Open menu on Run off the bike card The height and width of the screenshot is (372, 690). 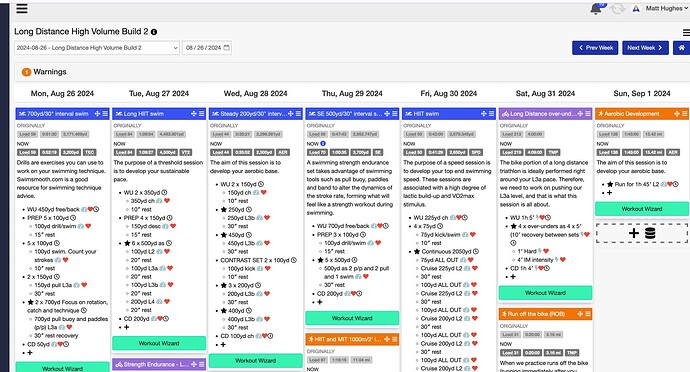[x=588, y=314]
